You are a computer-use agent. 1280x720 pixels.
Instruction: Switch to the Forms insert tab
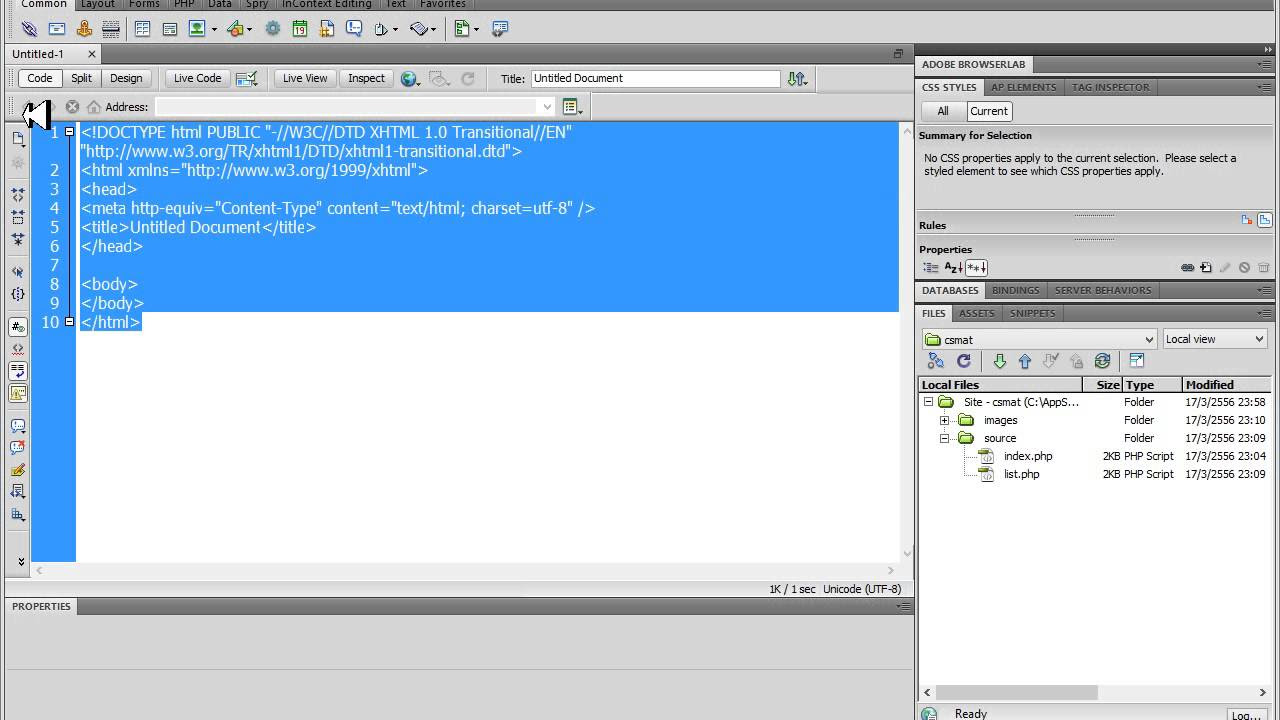144,4
